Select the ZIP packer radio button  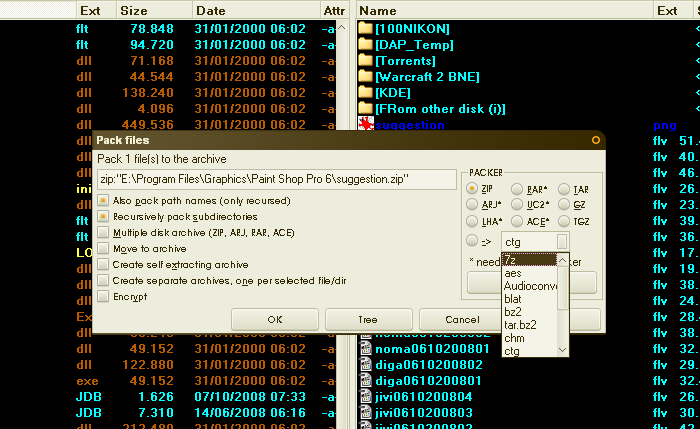(x=472, y=189)
